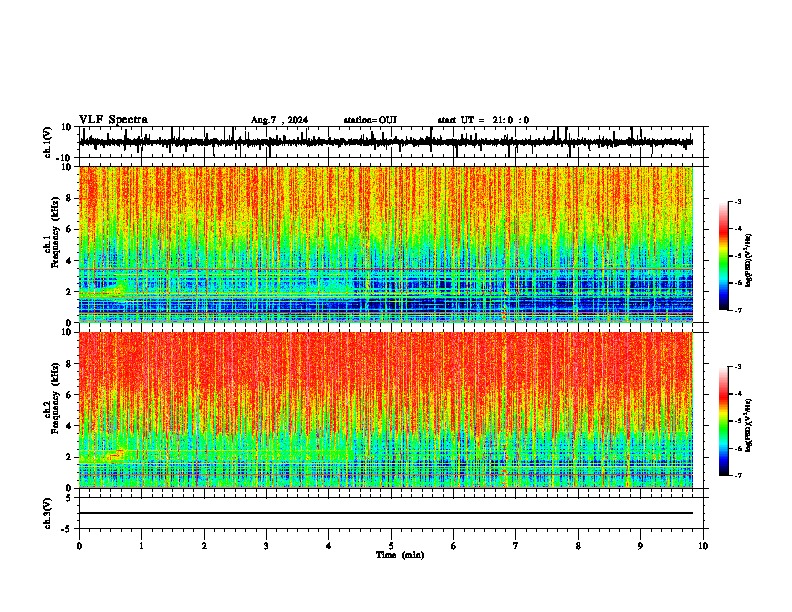Click tick label 8 on the Time axis
Image resolution: width=792 pixels, height=612 pixels.
coord(578,546)
